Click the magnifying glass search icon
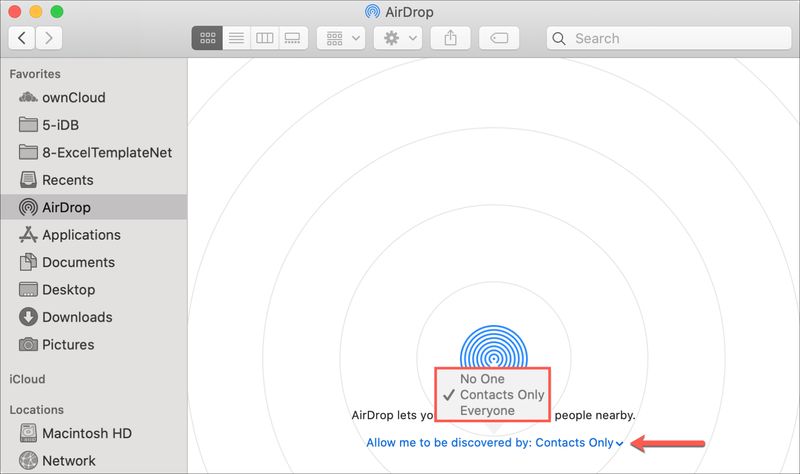 tap(559, 39)
